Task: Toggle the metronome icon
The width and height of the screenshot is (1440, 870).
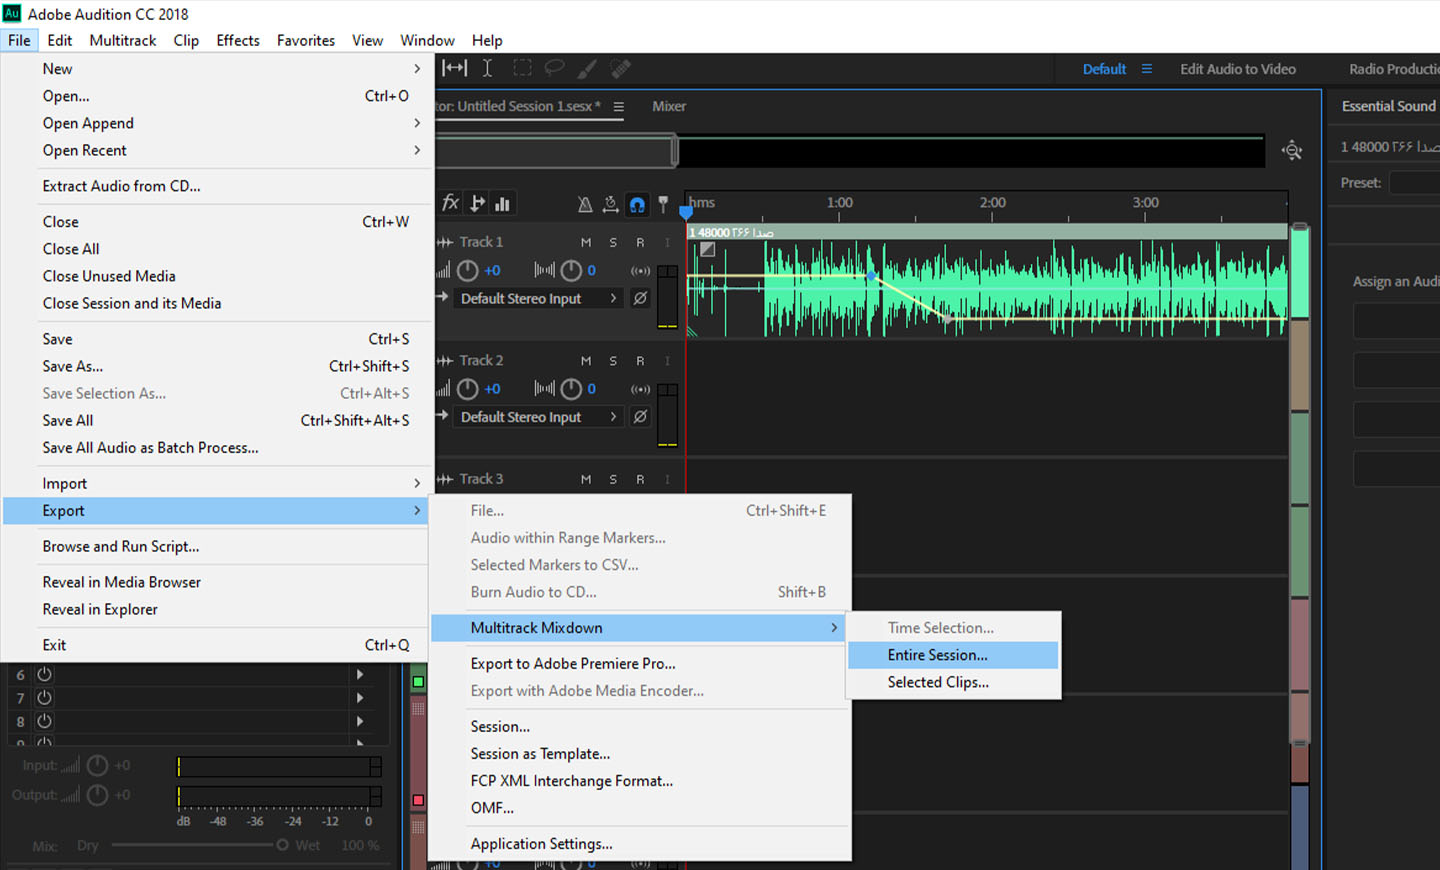Action: coord(585,204)
